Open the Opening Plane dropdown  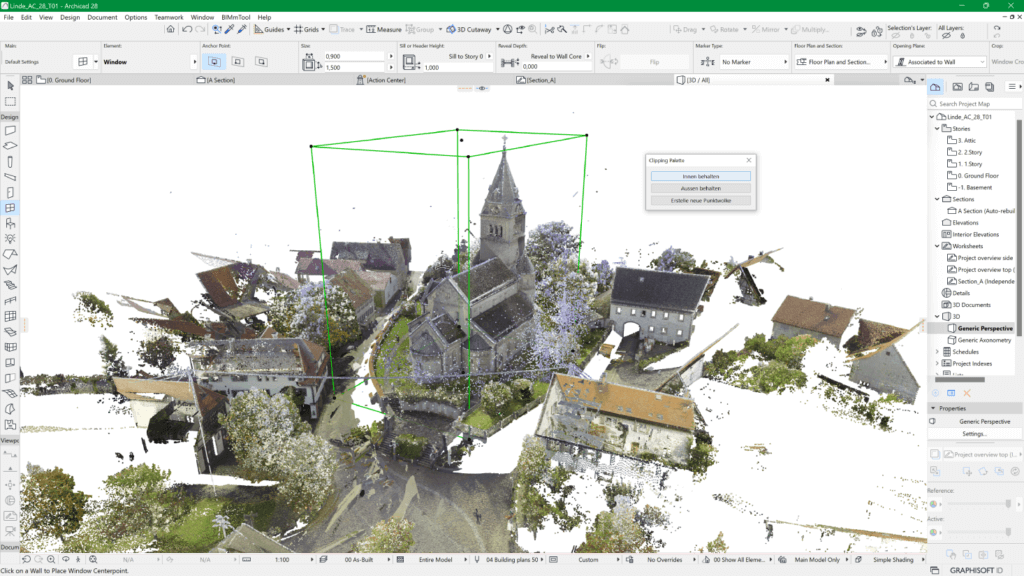click(939, 62)
